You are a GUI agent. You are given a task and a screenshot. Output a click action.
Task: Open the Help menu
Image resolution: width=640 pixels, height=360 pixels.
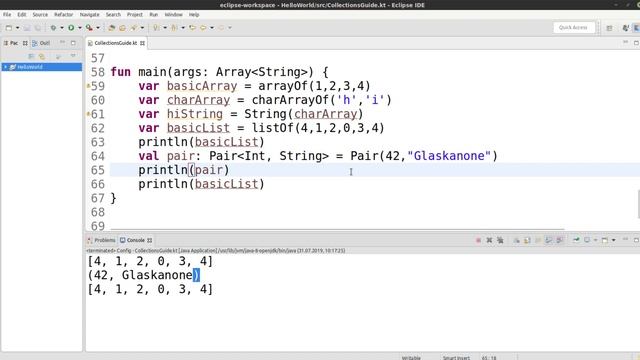[x=194, y=15]
